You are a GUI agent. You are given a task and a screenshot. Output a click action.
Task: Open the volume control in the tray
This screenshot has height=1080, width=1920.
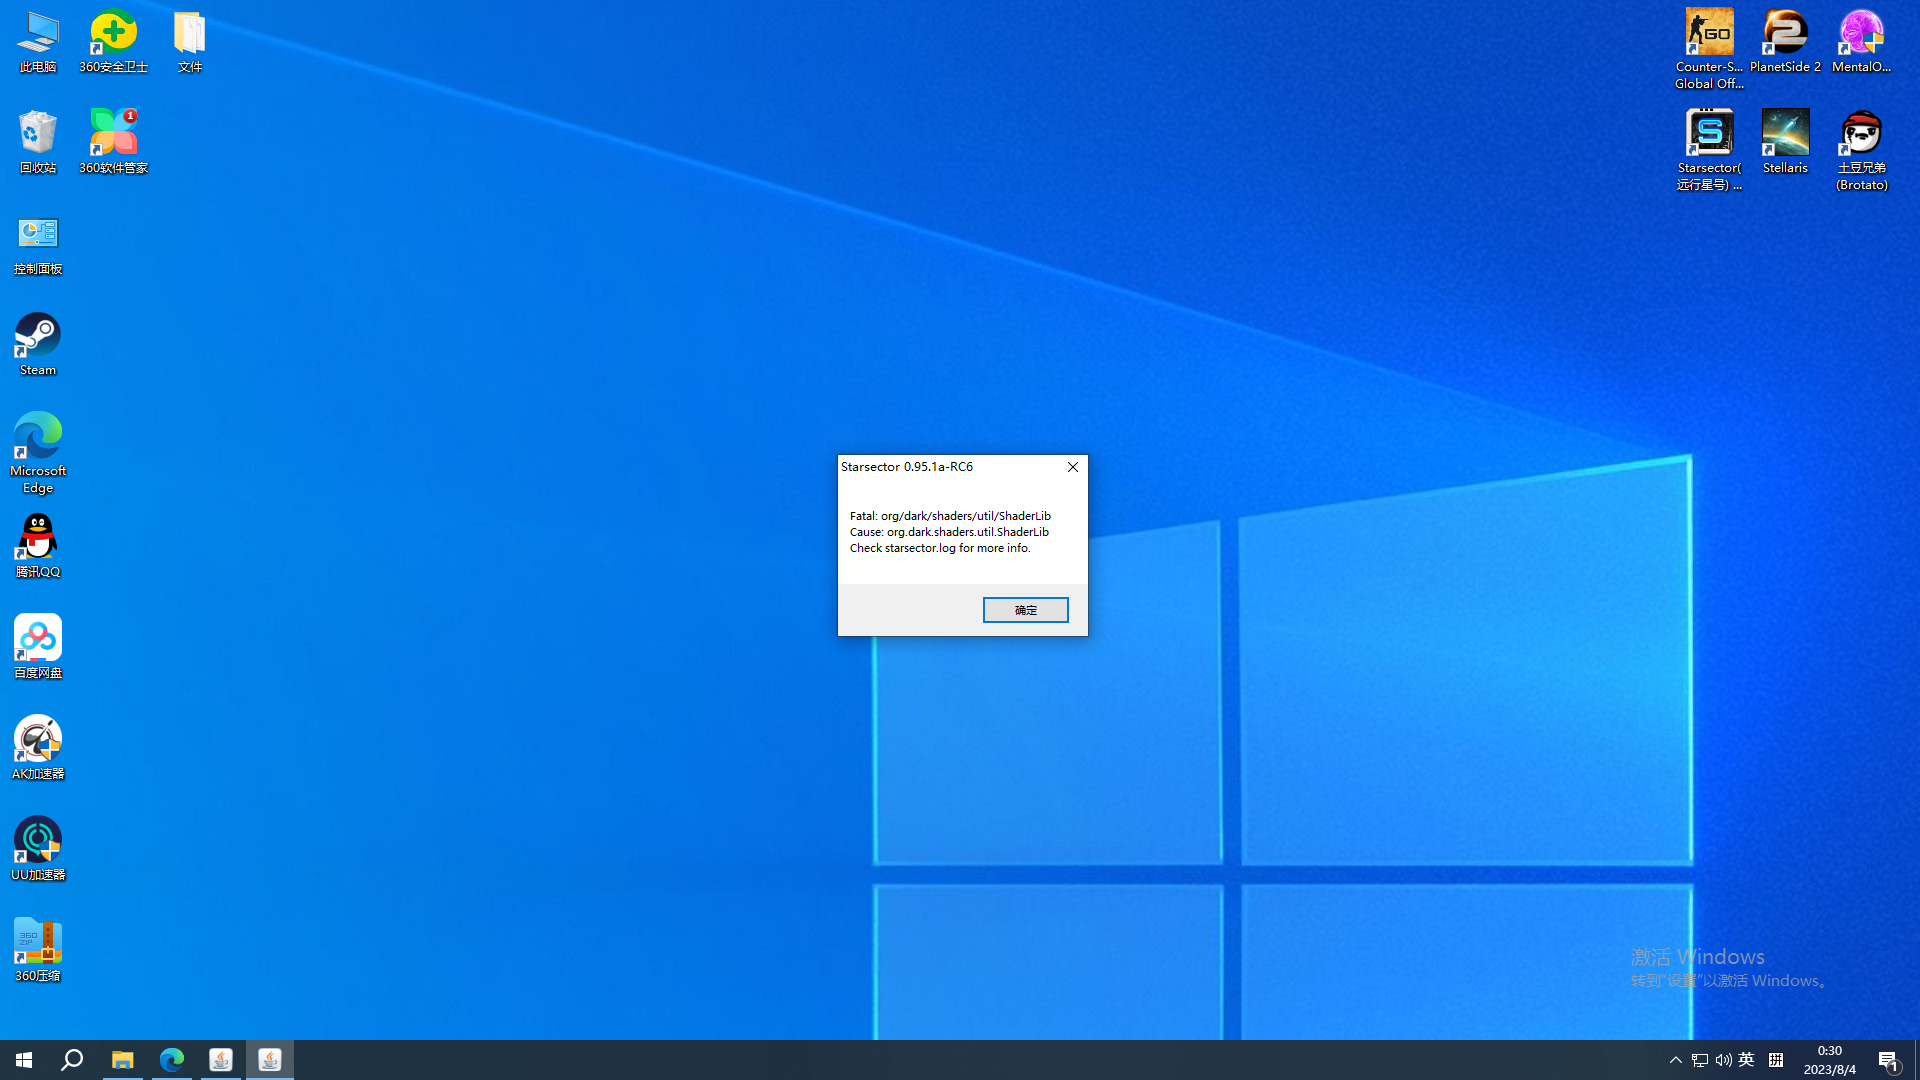click(x=1723, y=1060)
